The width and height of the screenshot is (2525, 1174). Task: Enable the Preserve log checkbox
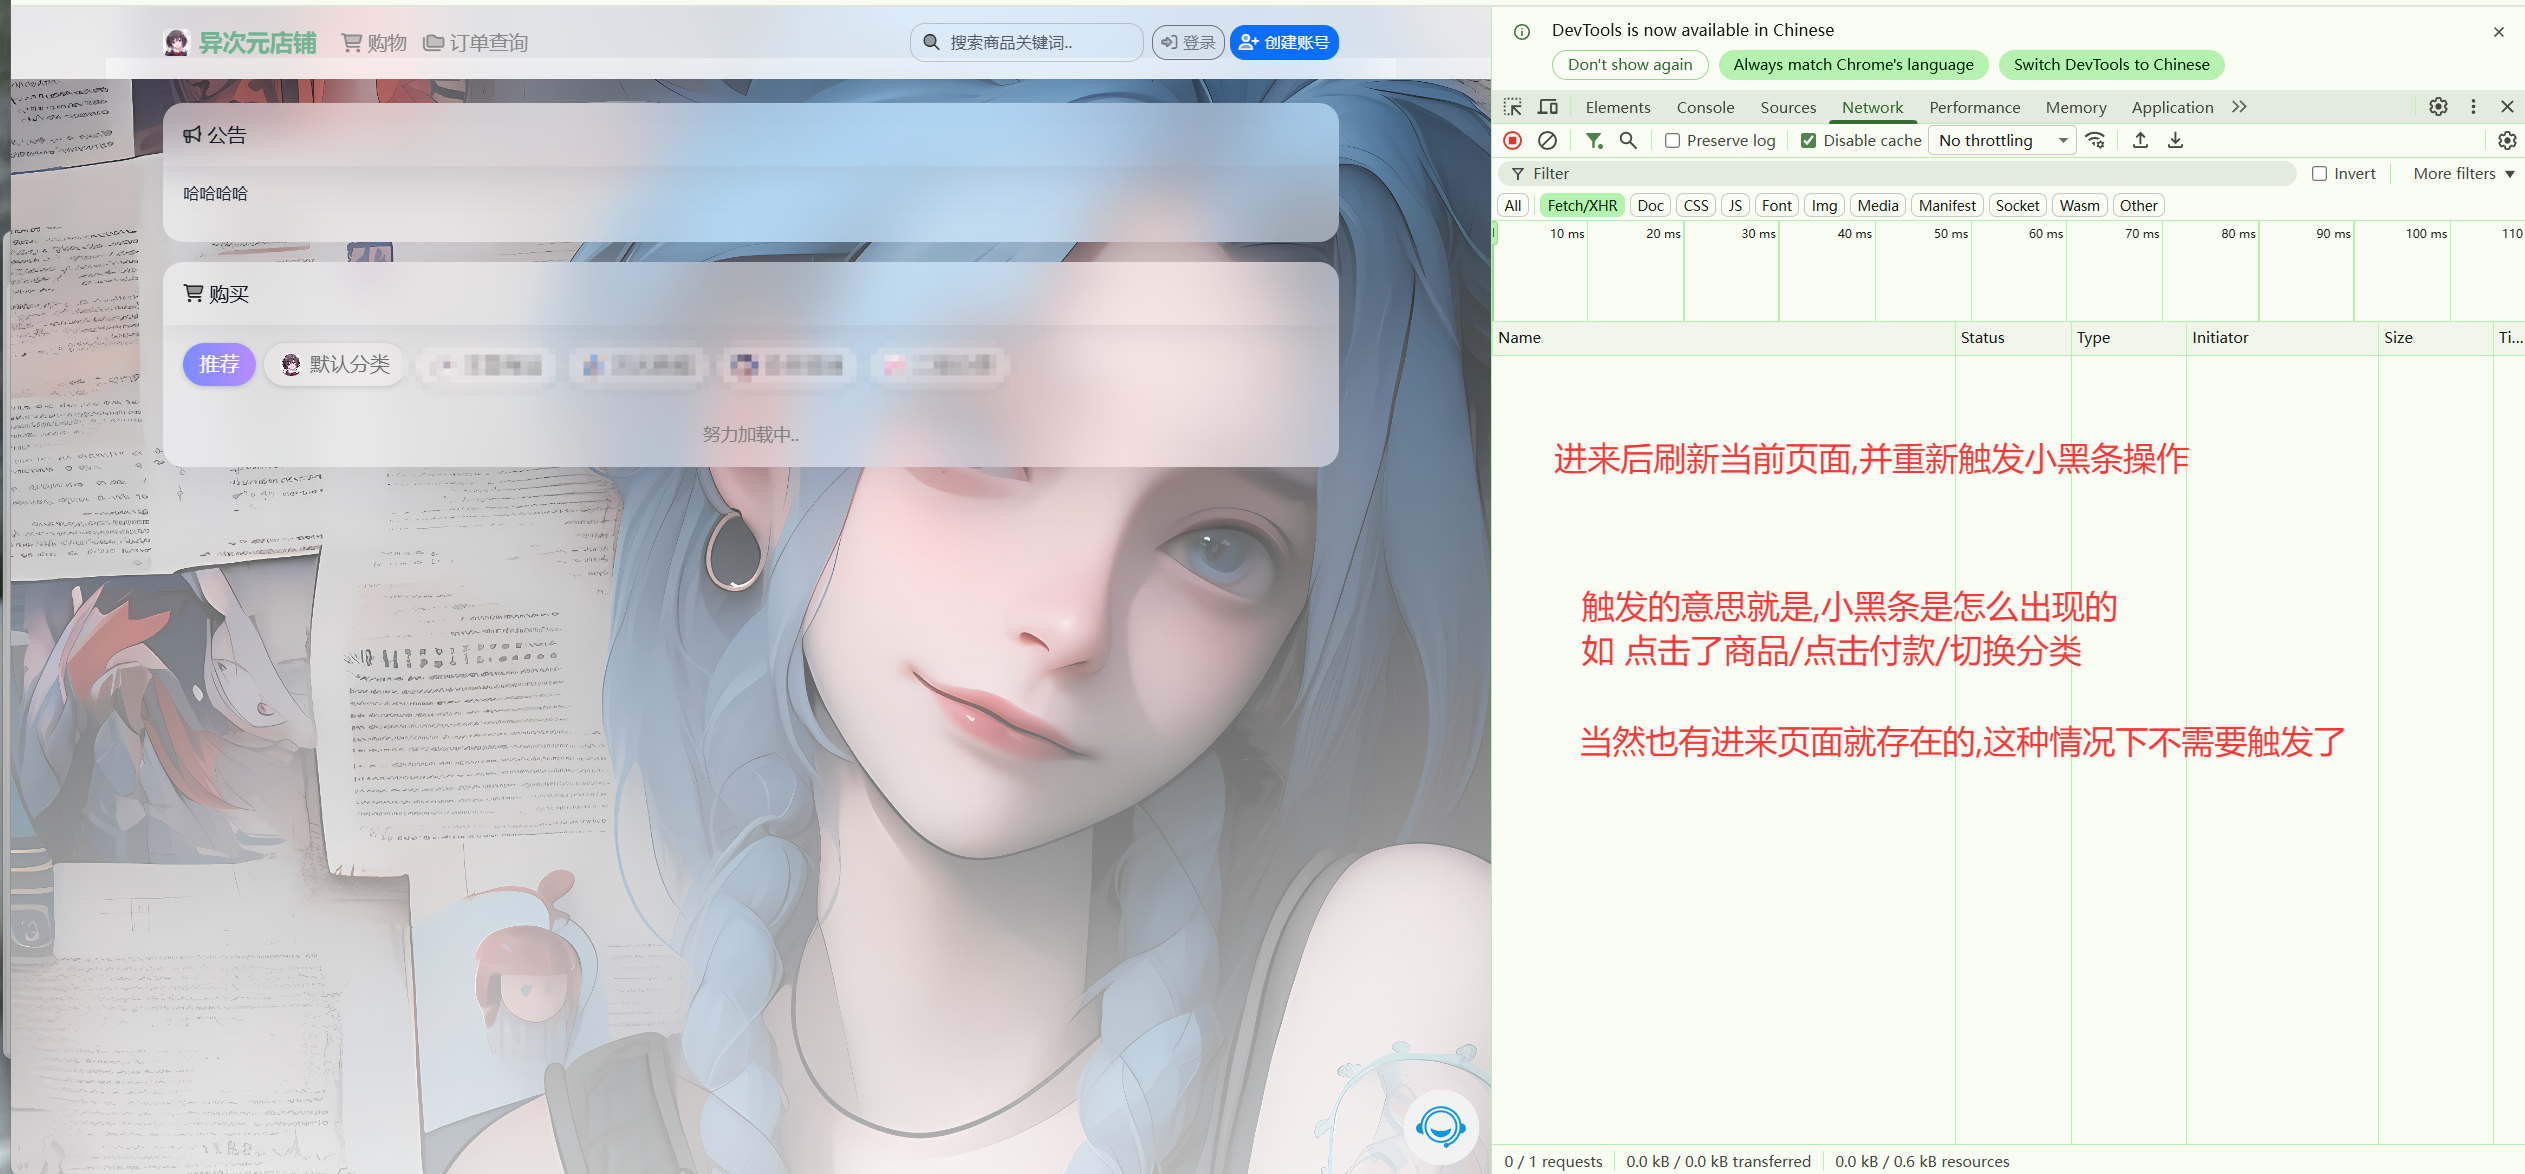(x=1672, y=141)
